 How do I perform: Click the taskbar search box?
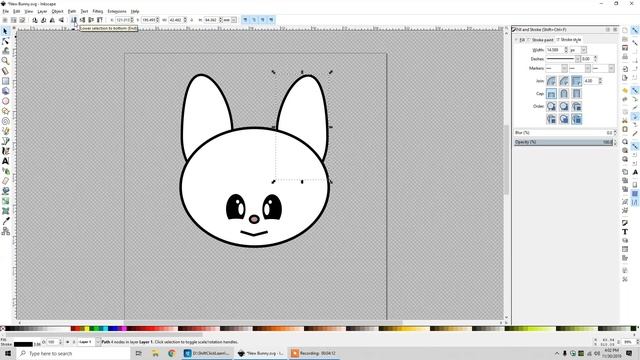(74, 353)
